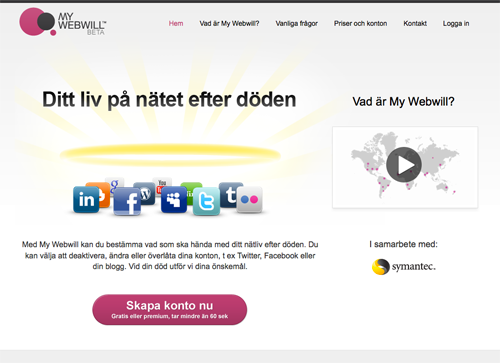Viewport: 500px width, 363px height.
Task: Click Logga in
Action: tap(456, 24)
